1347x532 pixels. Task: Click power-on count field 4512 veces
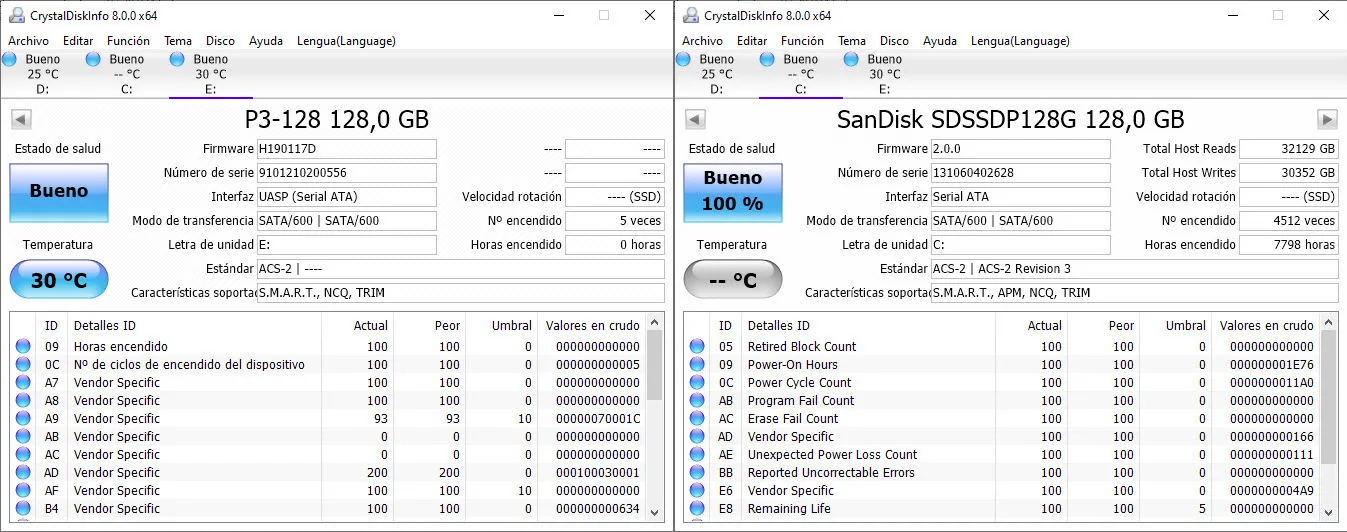(x=1288, y=221)
